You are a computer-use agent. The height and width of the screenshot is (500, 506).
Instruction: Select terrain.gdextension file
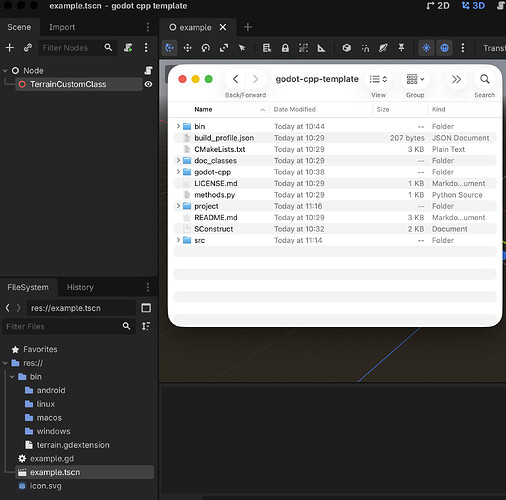(x=73, y=445)
